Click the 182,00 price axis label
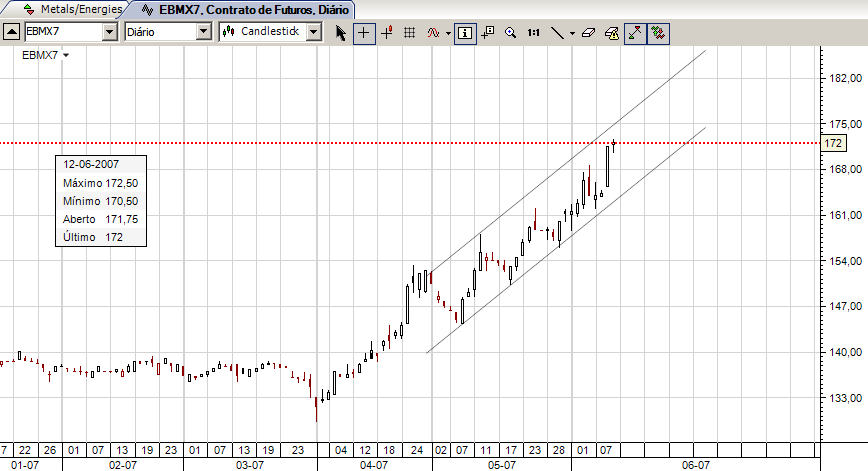The height and width of the screenshot is (471, 868). click(845, 79)
